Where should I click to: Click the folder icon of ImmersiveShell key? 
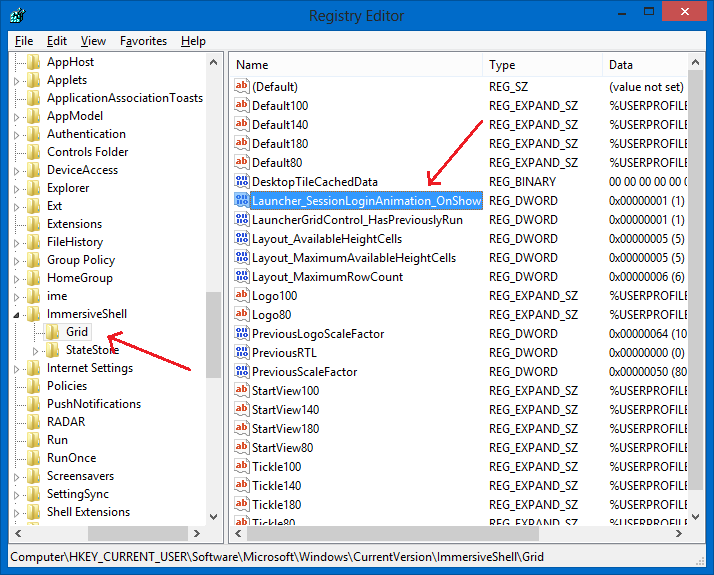point(34,314)
